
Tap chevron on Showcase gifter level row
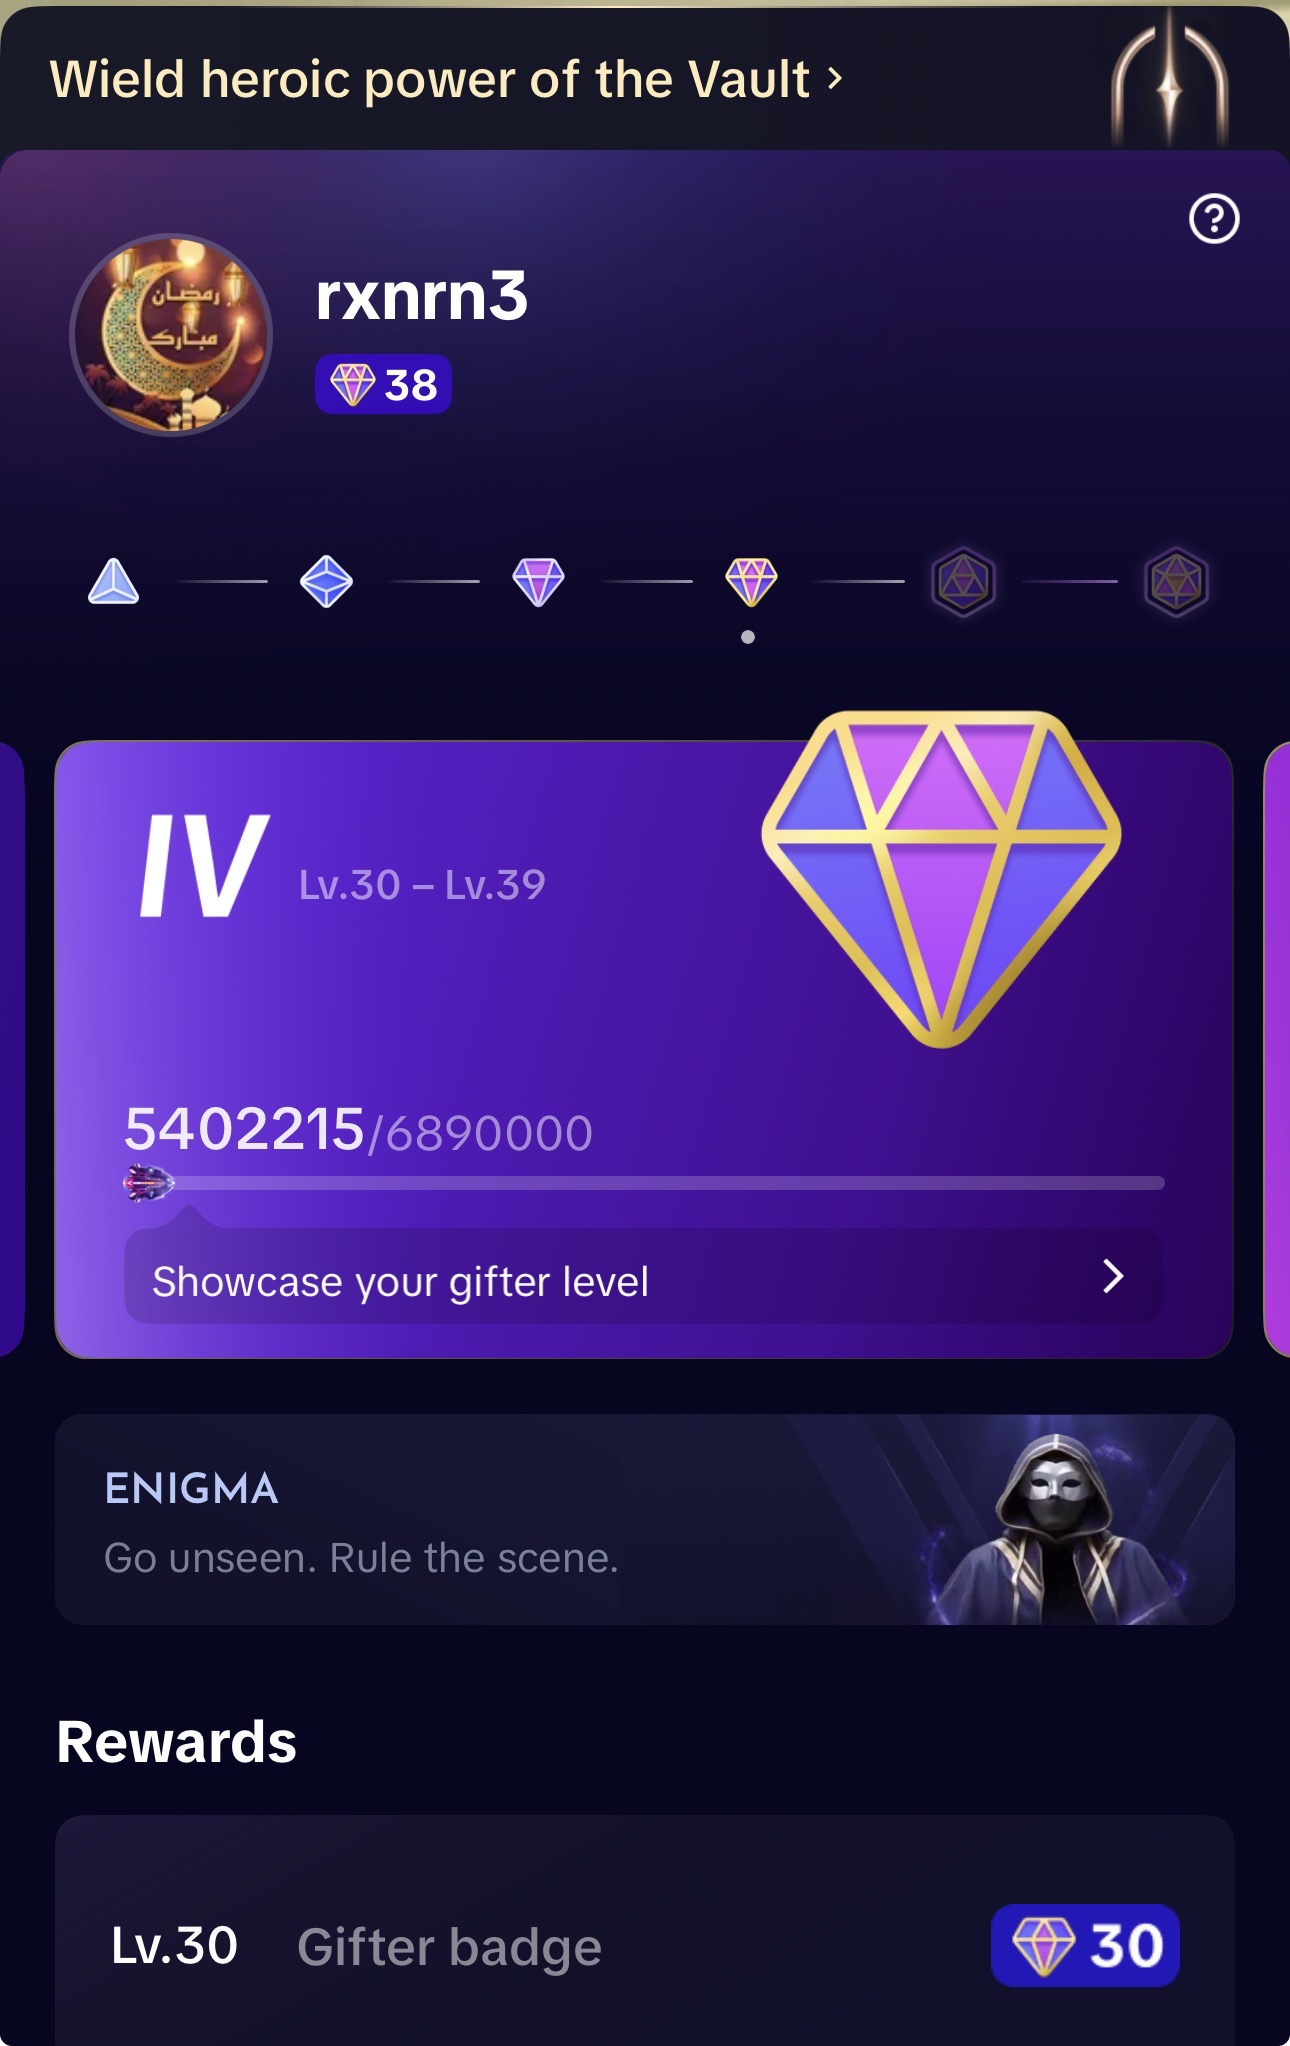[1113, 1277]
